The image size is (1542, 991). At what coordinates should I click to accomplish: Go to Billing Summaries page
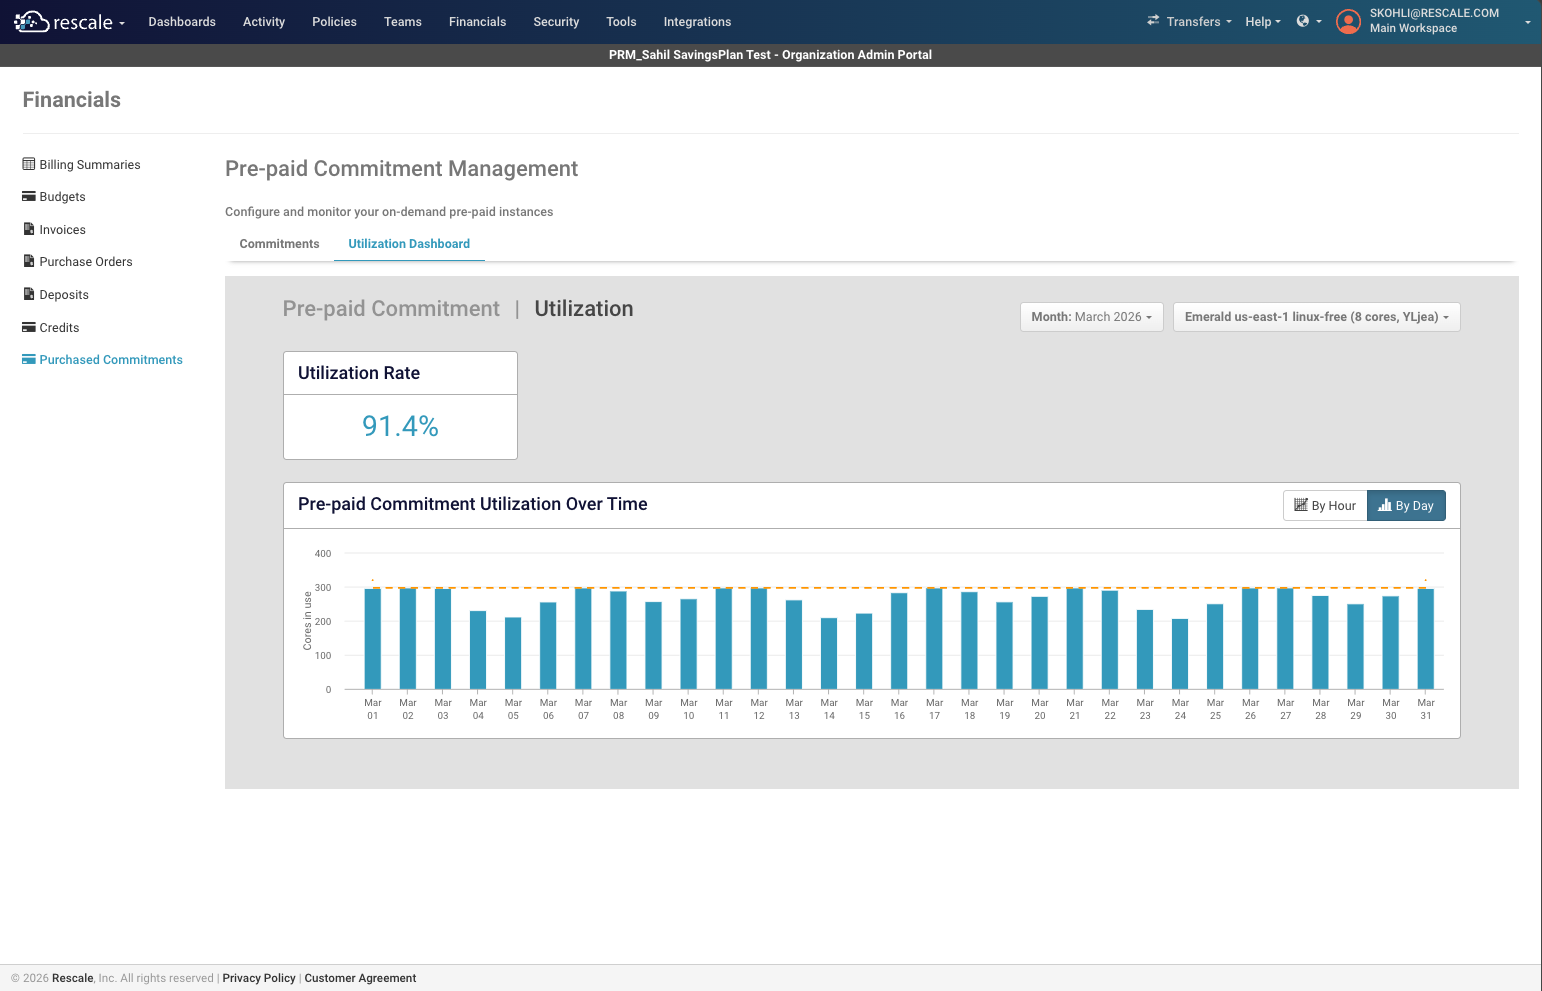click(90, 165)
